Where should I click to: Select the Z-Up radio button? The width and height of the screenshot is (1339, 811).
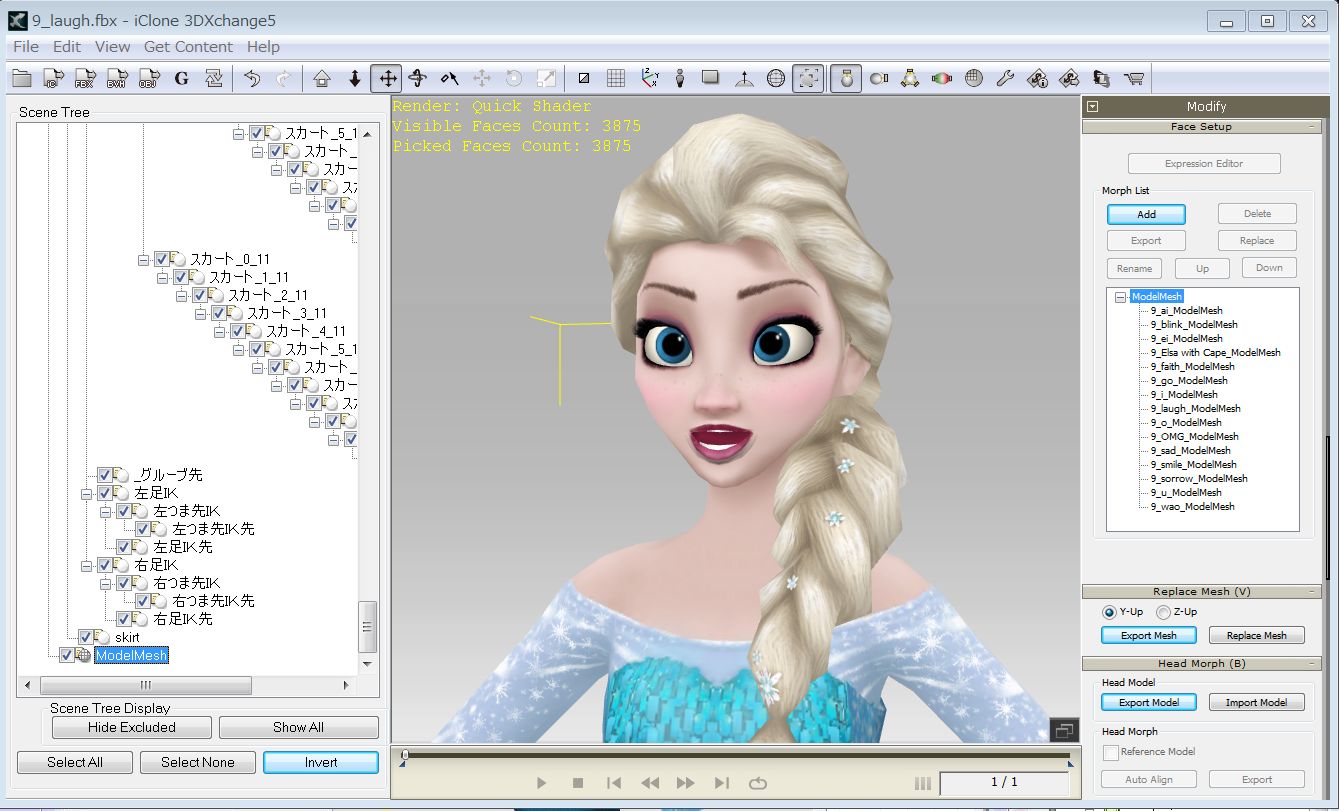tap(1163, 612)
